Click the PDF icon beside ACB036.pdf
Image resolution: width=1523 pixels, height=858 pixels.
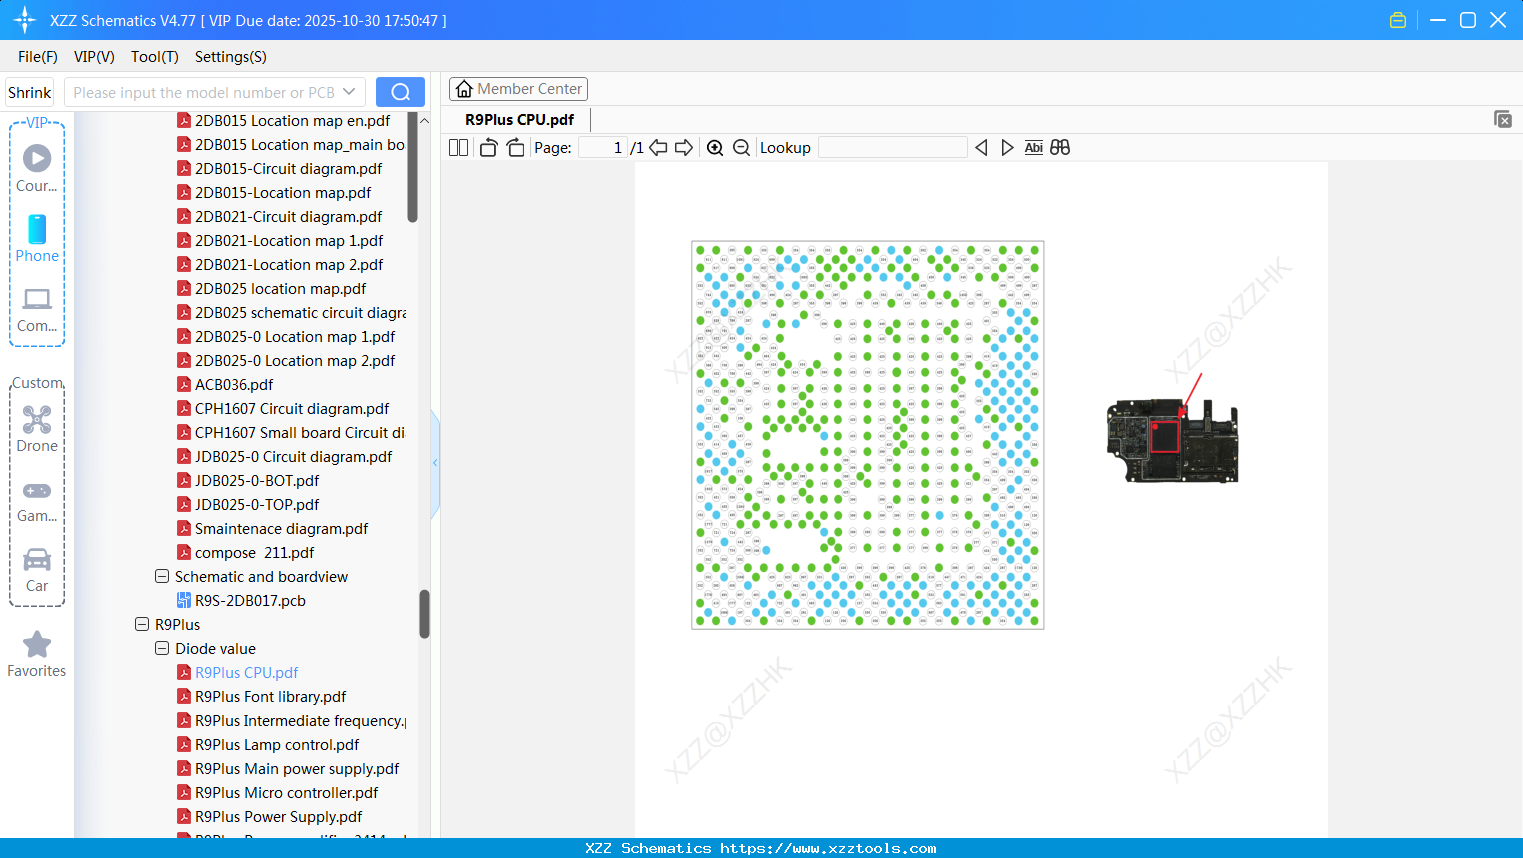(184, 384)
